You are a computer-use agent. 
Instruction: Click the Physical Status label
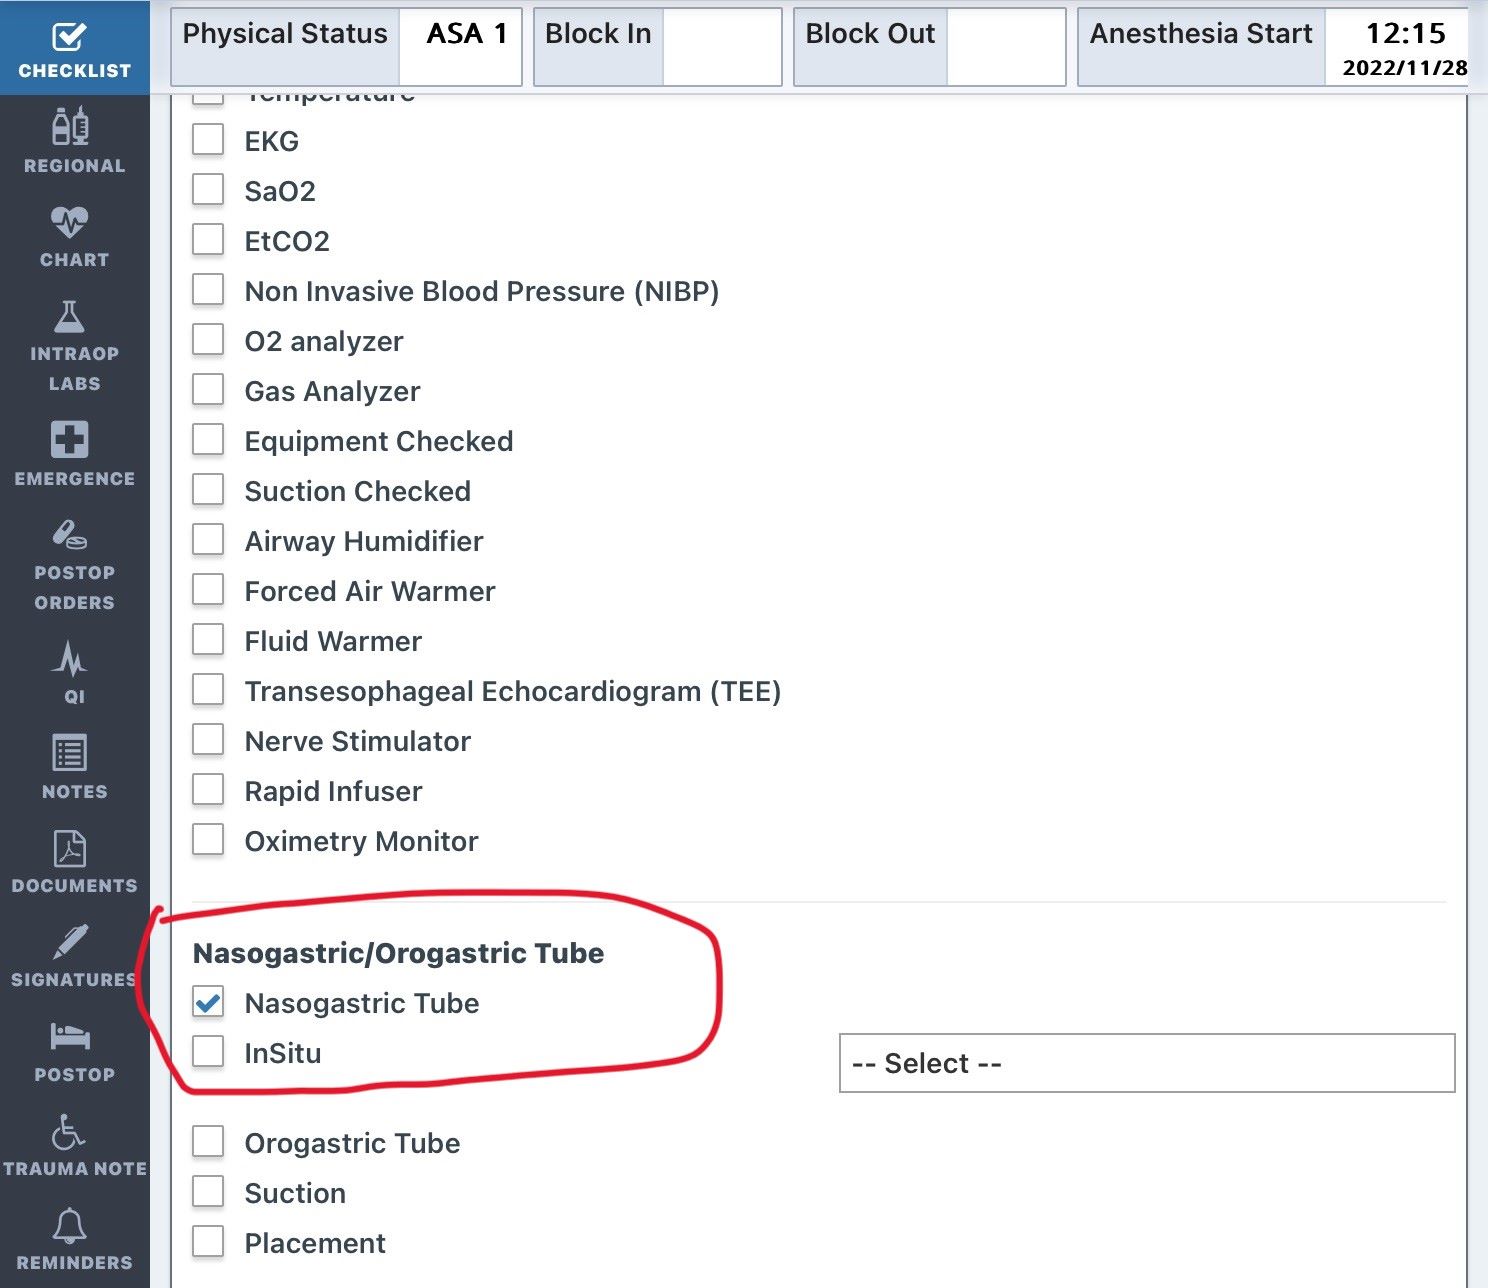(285, 34)
